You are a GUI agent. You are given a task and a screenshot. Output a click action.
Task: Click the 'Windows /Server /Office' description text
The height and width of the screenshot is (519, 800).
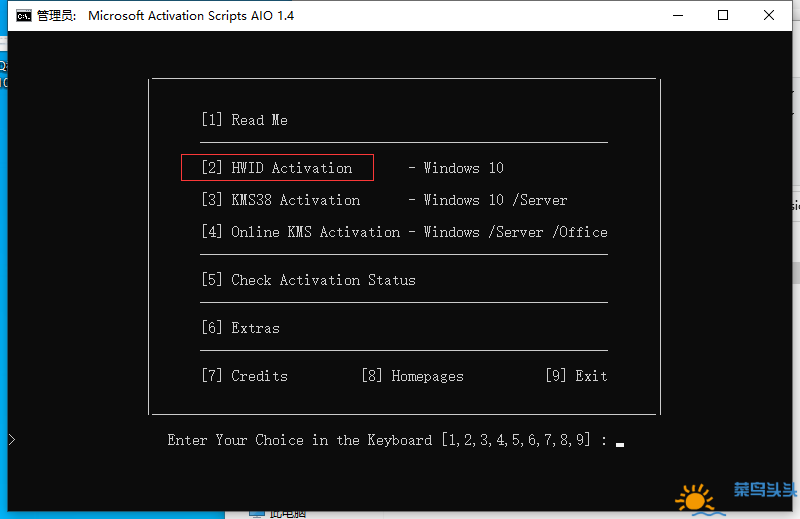pos(515,232)
